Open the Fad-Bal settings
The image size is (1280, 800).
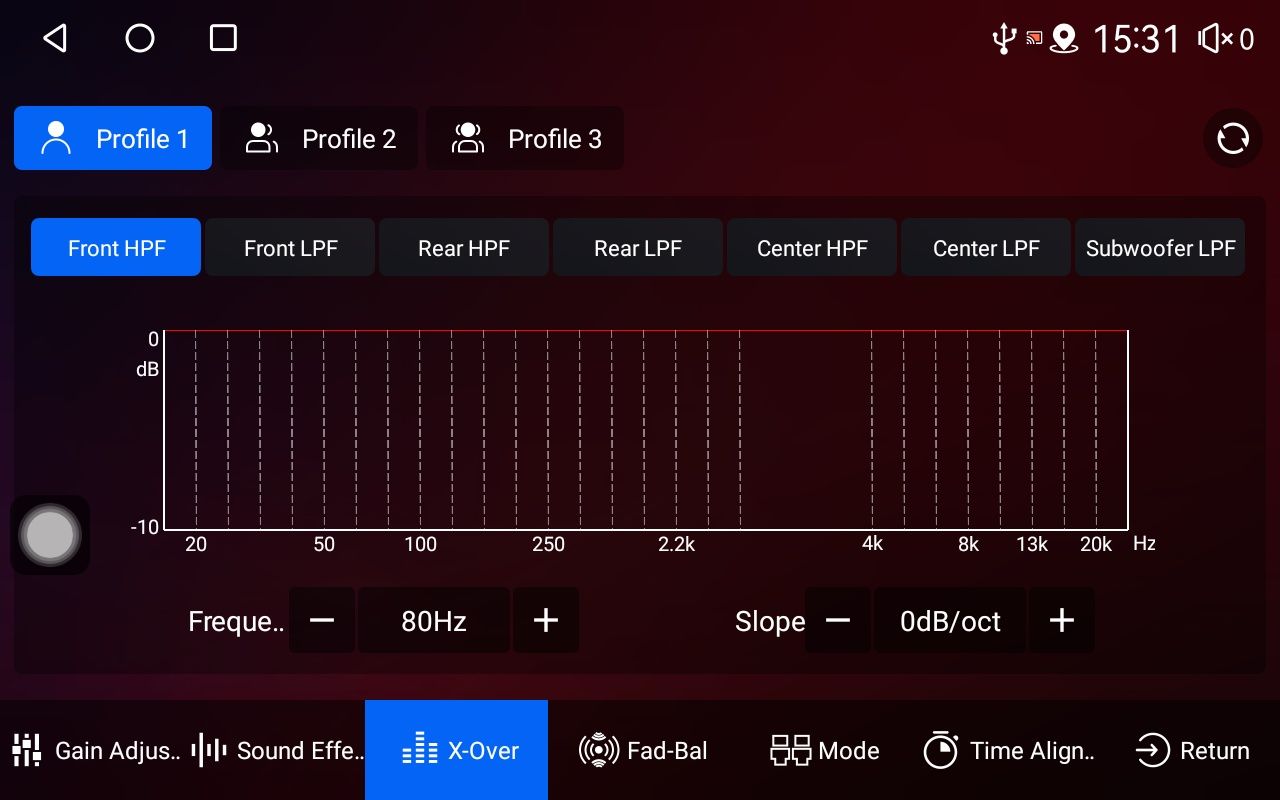643,750
